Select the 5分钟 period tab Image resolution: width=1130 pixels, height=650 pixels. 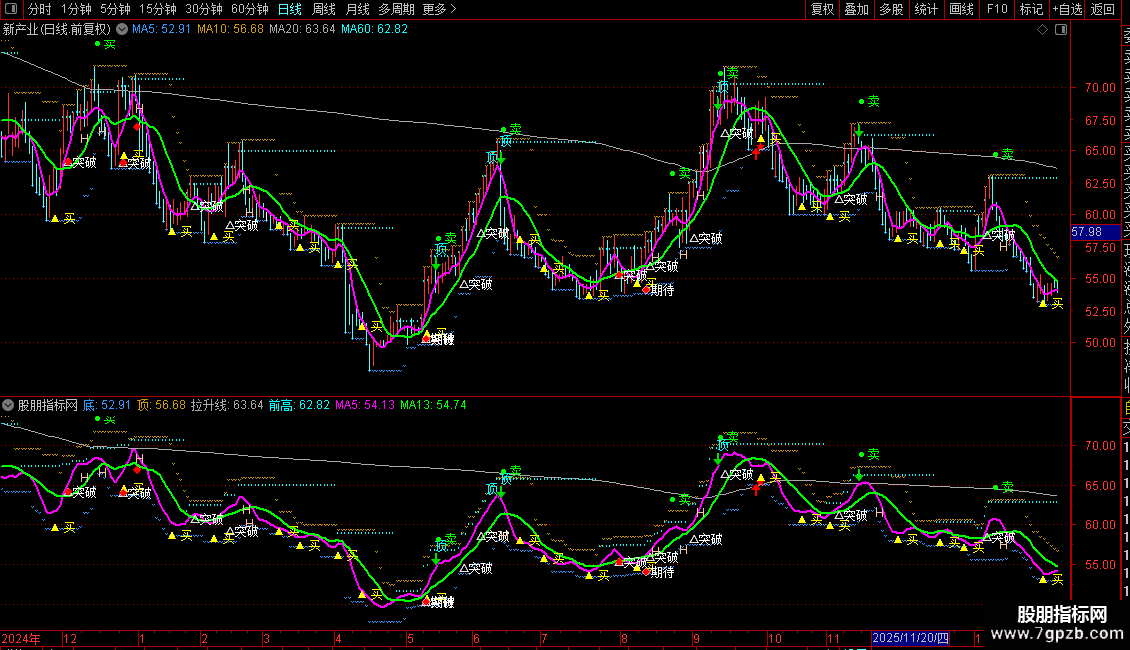(x=115, y=9)
